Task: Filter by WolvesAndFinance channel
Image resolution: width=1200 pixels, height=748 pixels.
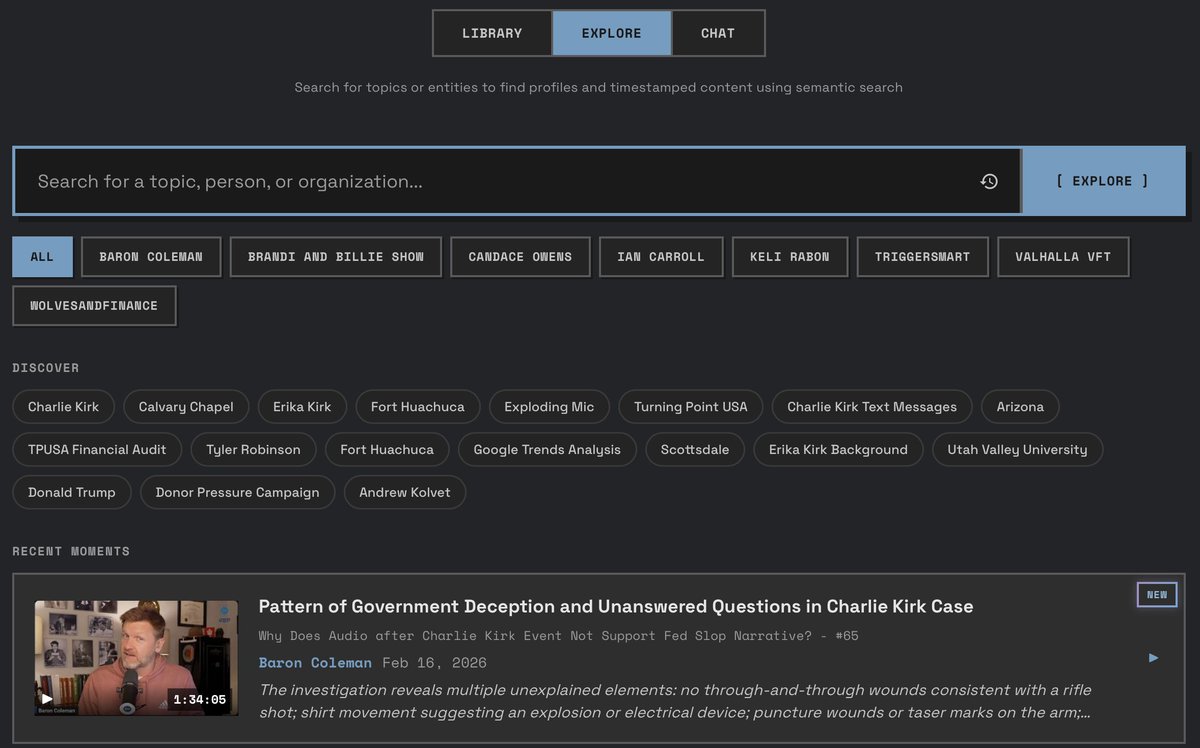Action: 94,306
